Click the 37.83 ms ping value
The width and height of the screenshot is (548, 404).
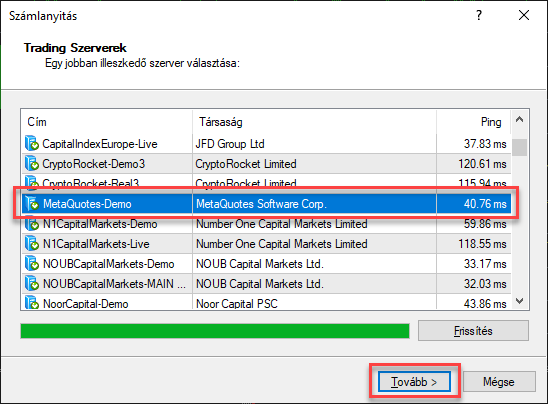click(x=485, y=144)
